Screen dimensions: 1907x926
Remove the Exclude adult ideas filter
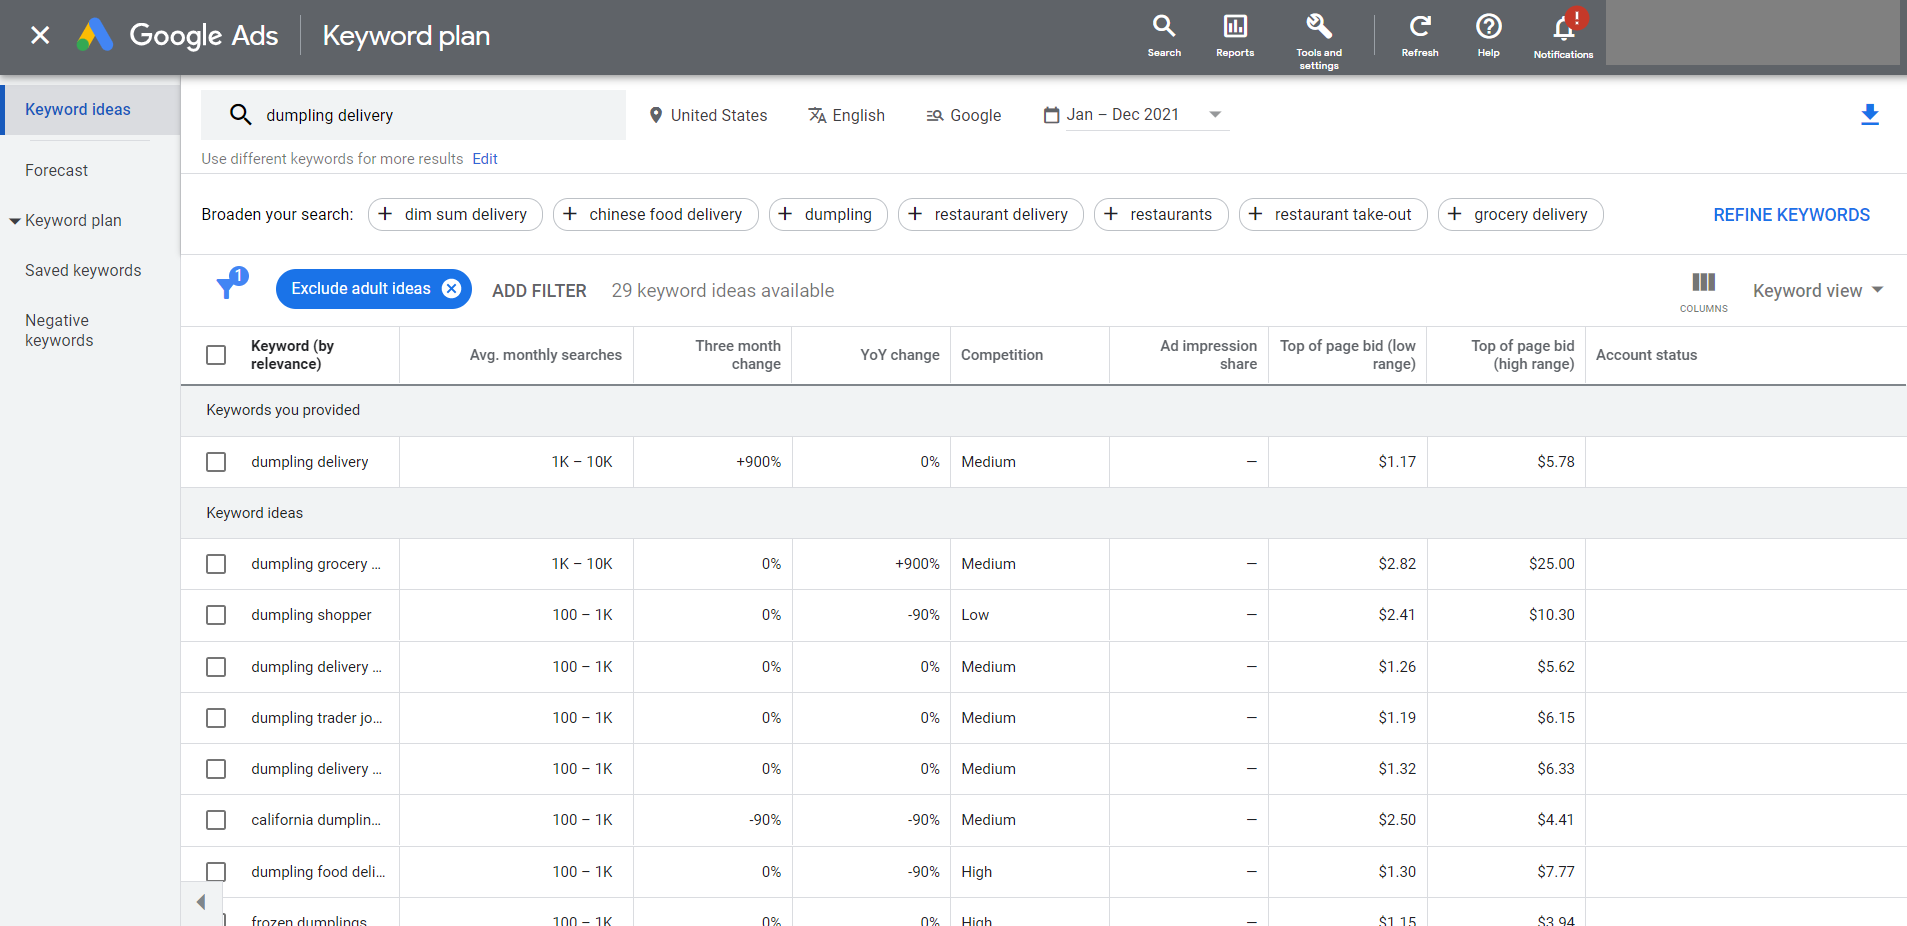(452, 289)
